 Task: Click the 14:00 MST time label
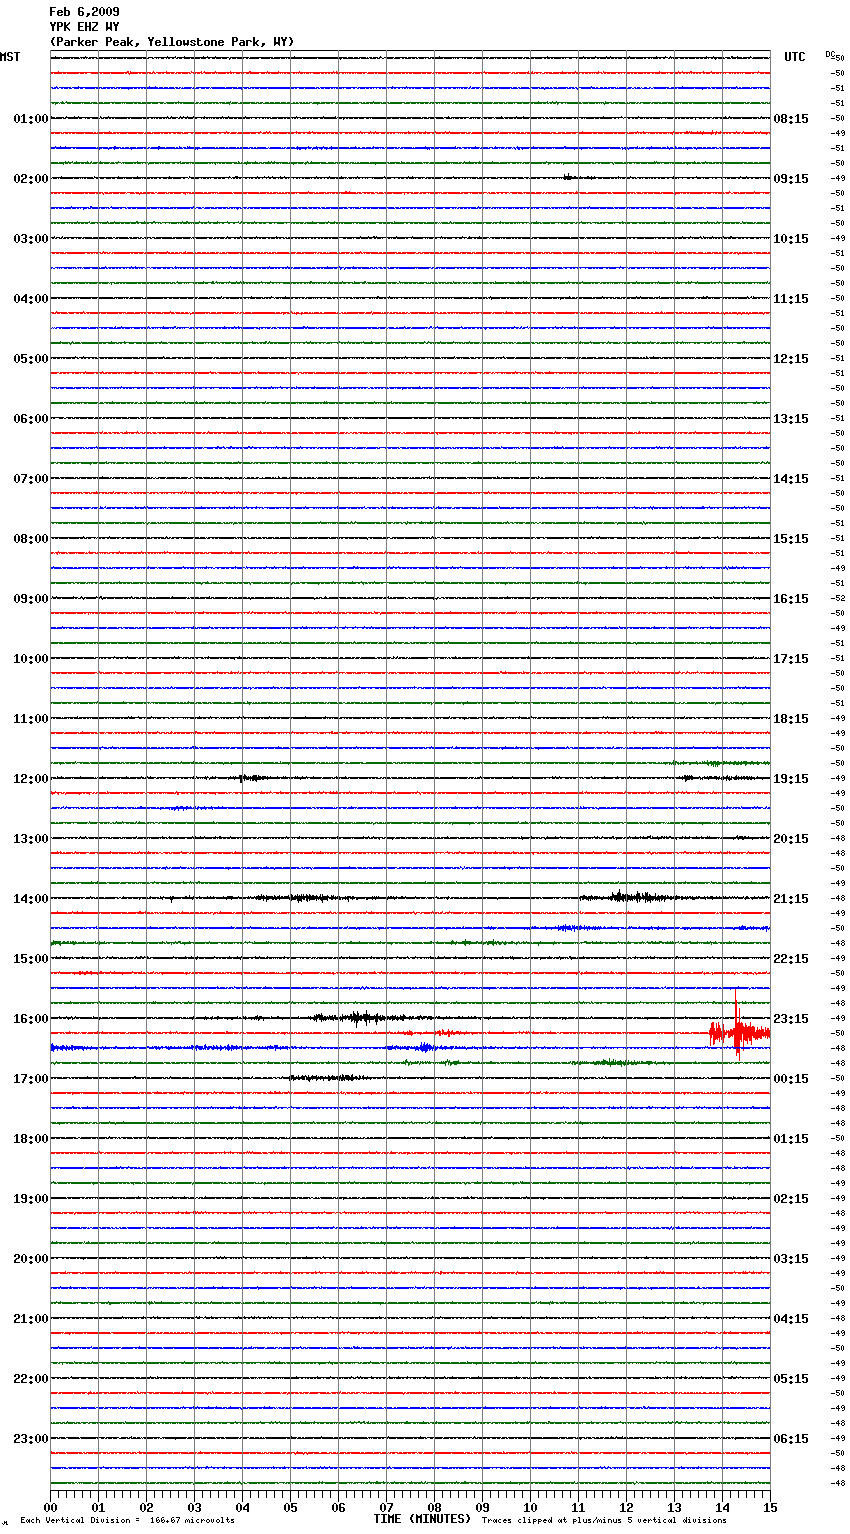pos(31,899)
